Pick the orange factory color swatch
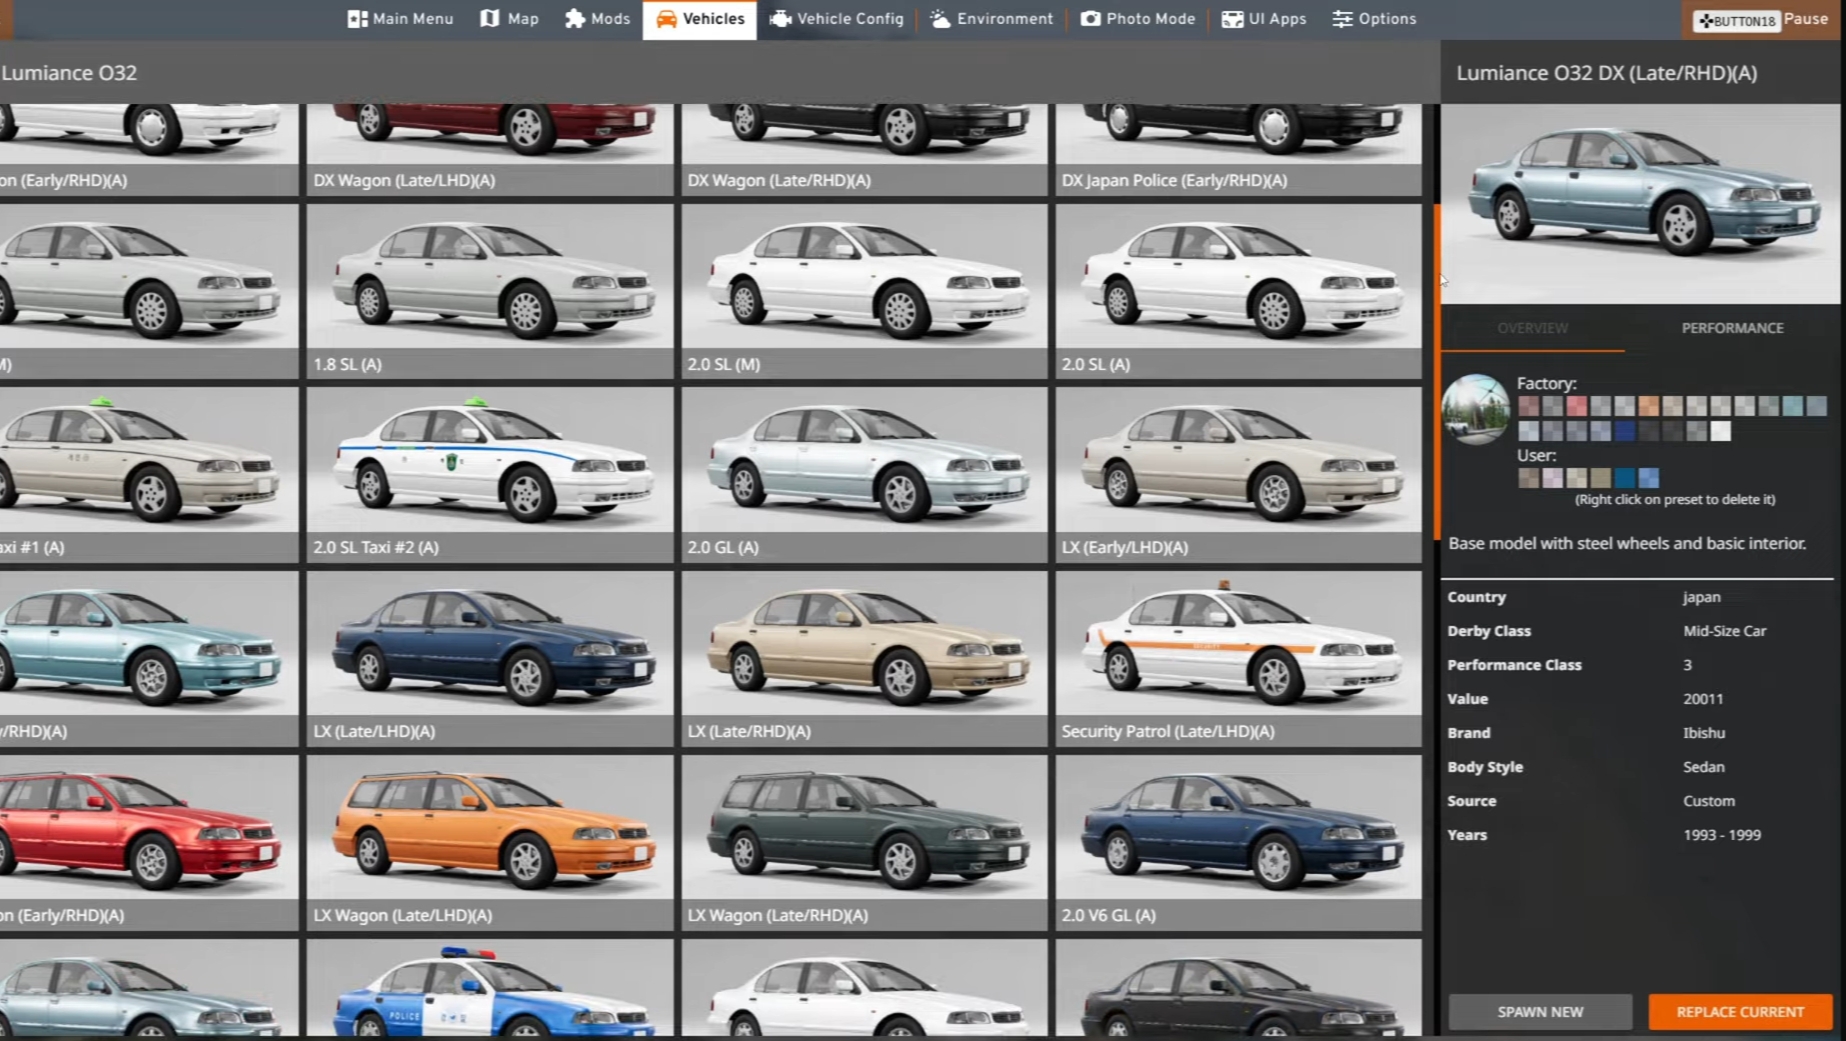 [1648, 406]
